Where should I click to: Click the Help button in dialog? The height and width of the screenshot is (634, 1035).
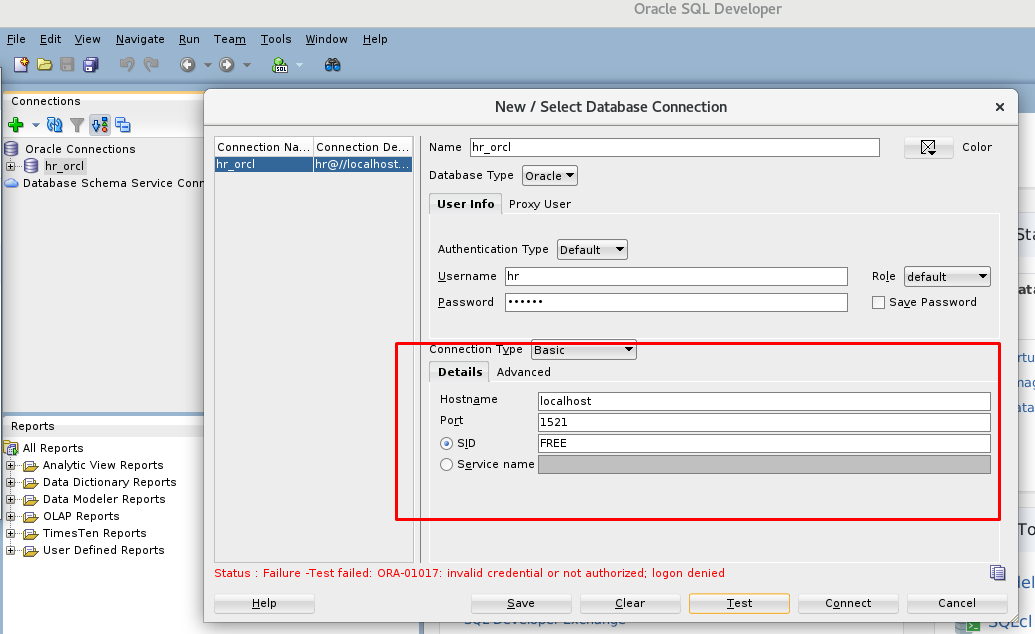tap(264, 603)
